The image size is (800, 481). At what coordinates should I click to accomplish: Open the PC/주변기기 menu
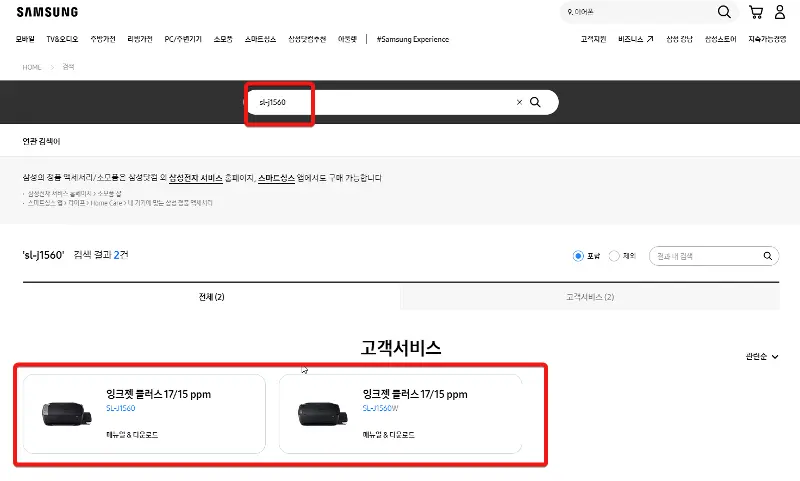click(x=183, y=39)
